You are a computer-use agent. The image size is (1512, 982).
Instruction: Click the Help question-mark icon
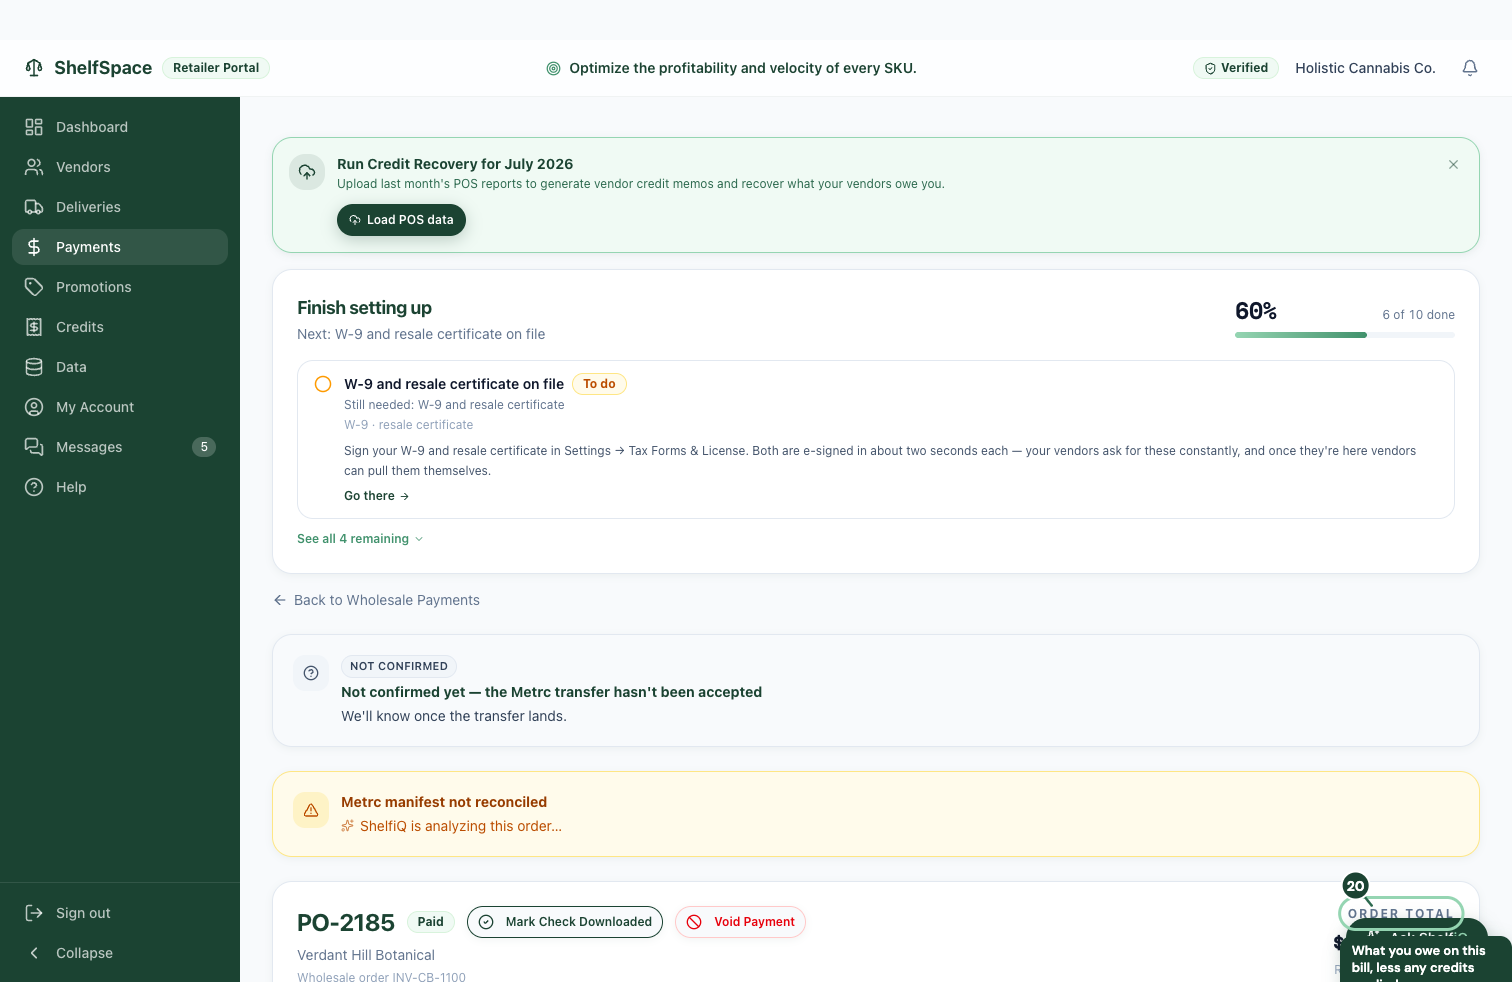[x=34, y=487]
